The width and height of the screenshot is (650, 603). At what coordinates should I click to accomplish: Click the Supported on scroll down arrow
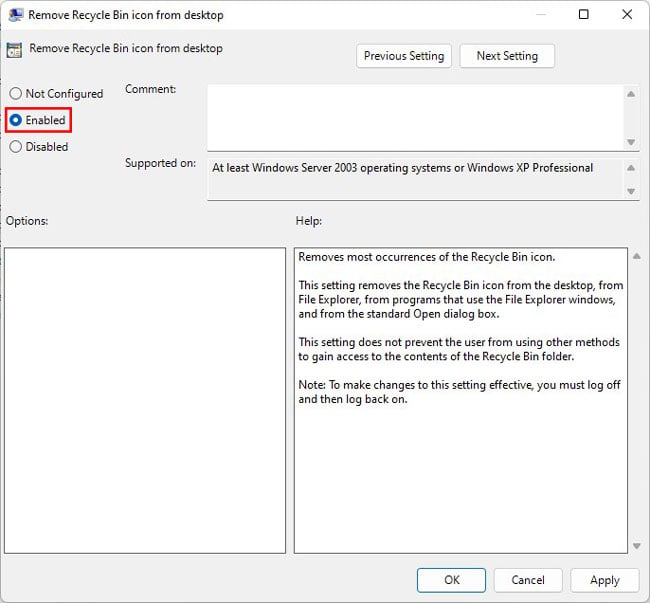[631, 191]
